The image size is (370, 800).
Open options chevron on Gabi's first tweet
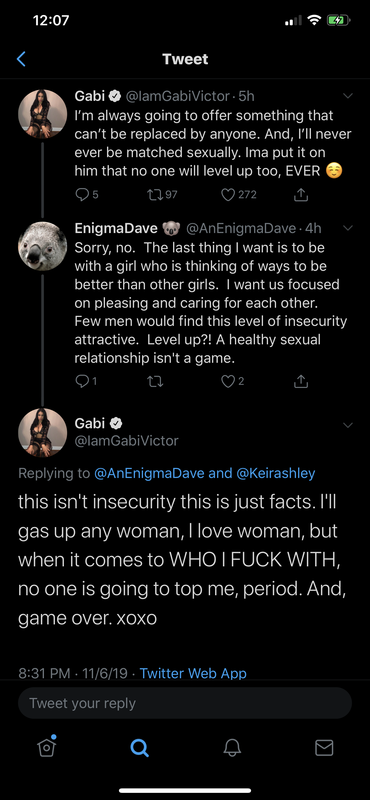(x=348, y=96)
